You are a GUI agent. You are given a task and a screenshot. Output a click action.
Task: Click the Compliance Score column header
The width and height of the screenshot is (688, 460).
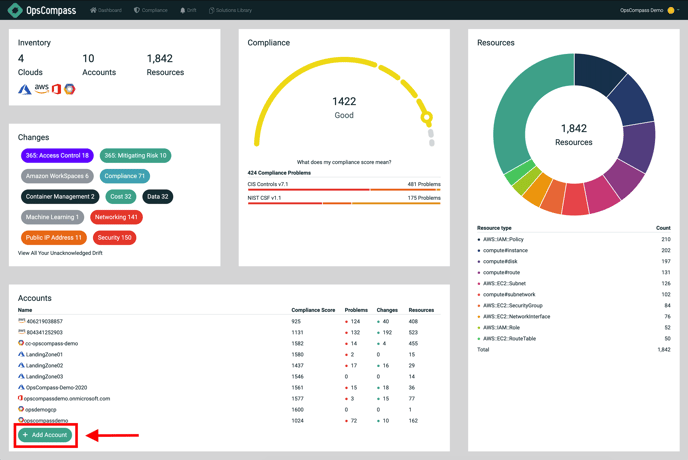(313, 310)
